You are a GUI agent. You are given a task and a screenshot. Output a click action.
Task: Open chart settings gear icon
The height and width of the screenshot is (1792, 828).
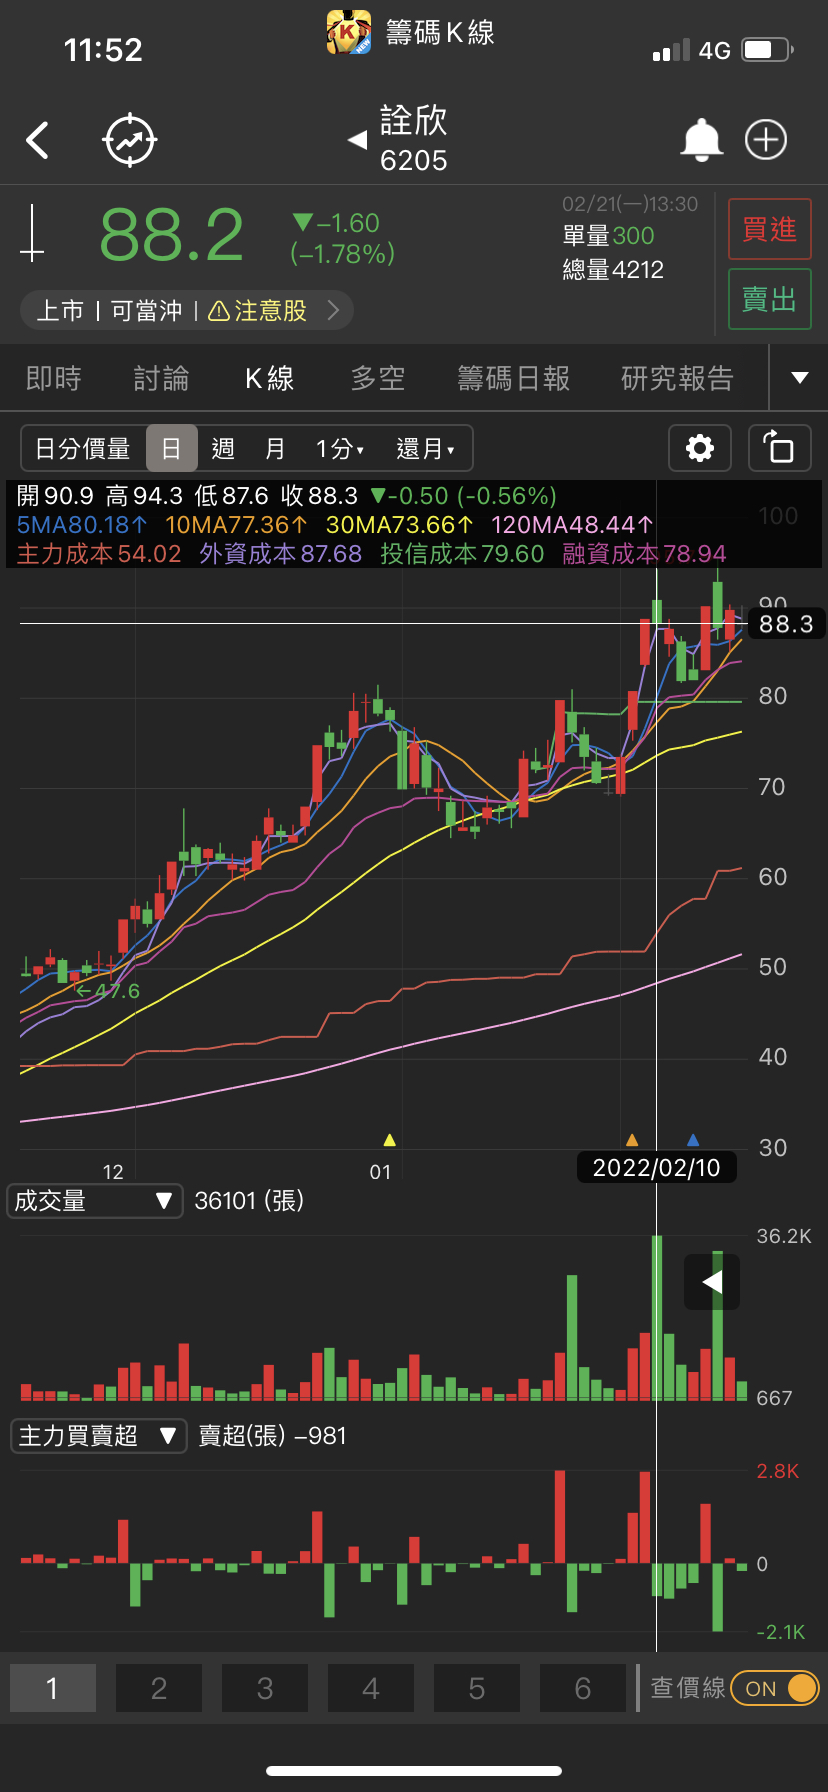tap(700, 448)
